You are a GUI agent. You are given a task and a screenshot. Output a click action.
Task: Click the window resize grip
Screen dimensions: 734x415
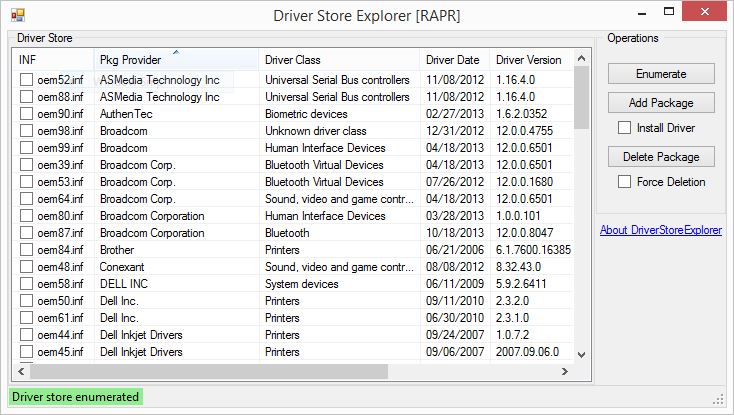click(x=719, y=399)
